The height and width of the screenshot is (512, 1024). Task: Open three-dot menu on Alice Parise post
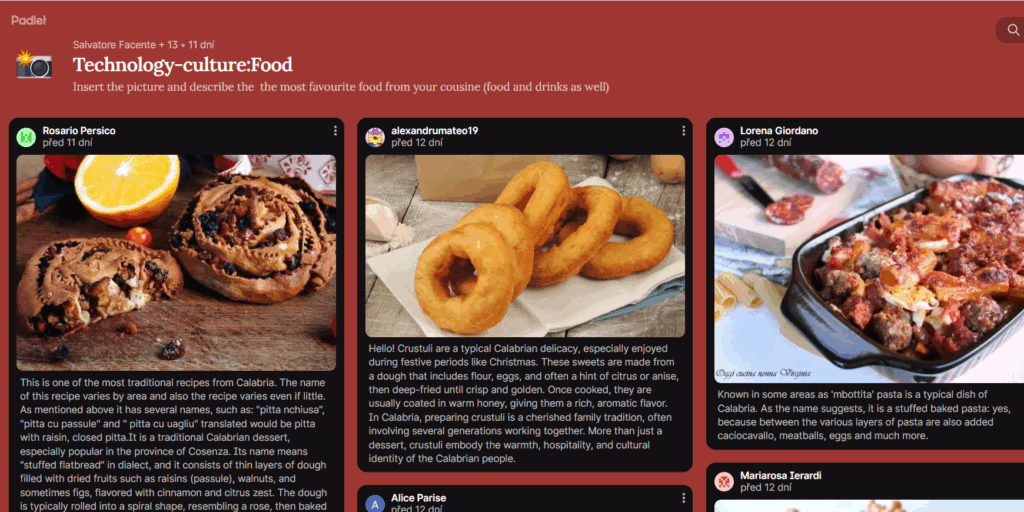pyautogui.click(x=684, y=498)
